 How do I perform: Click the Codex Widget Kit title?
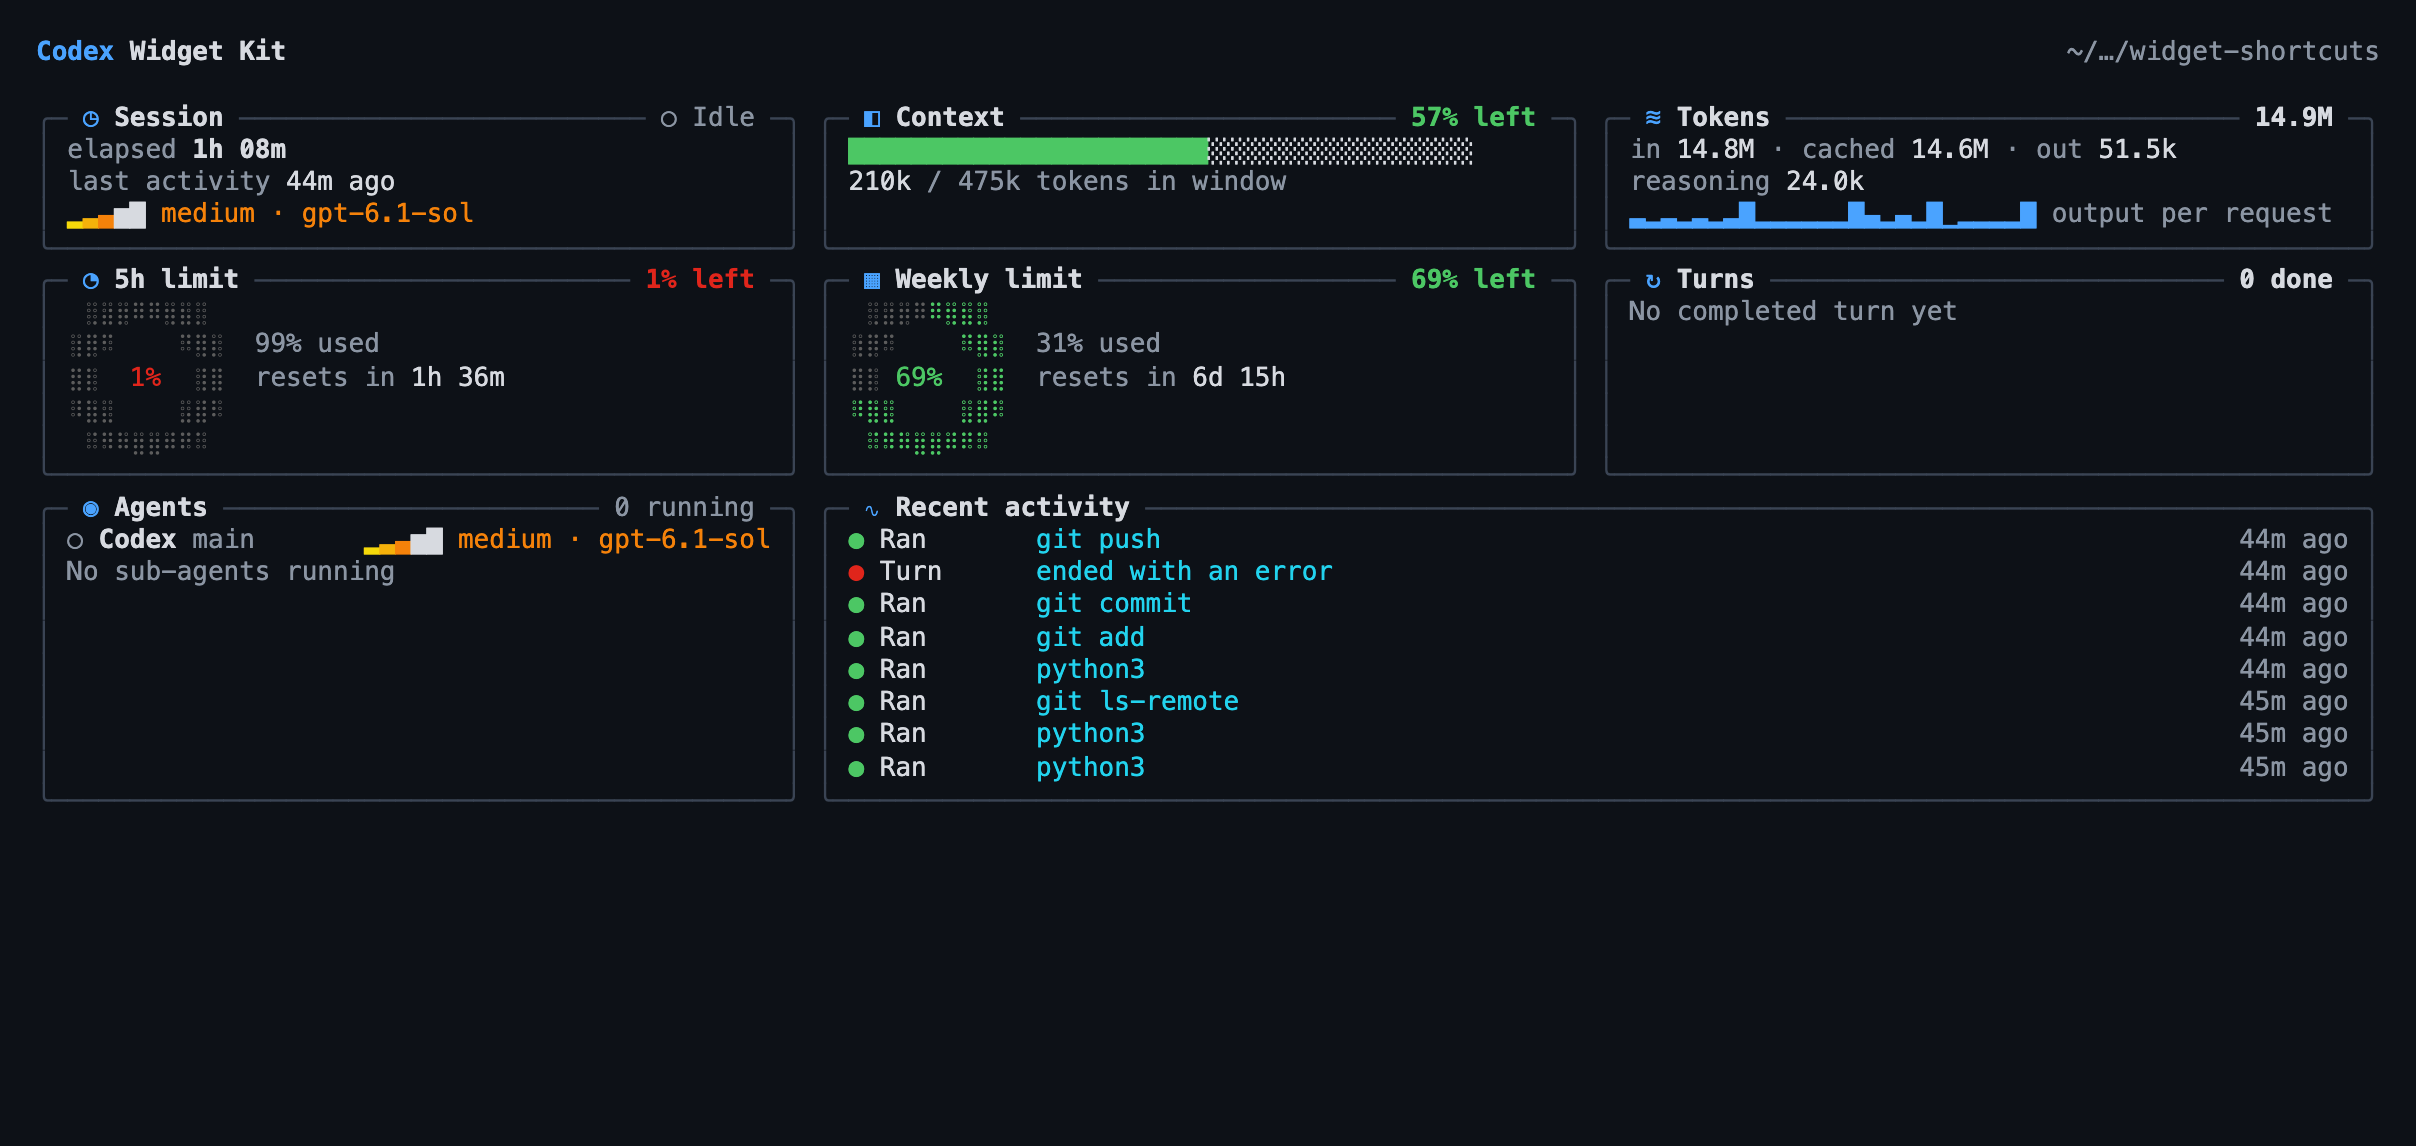(161, 51)
